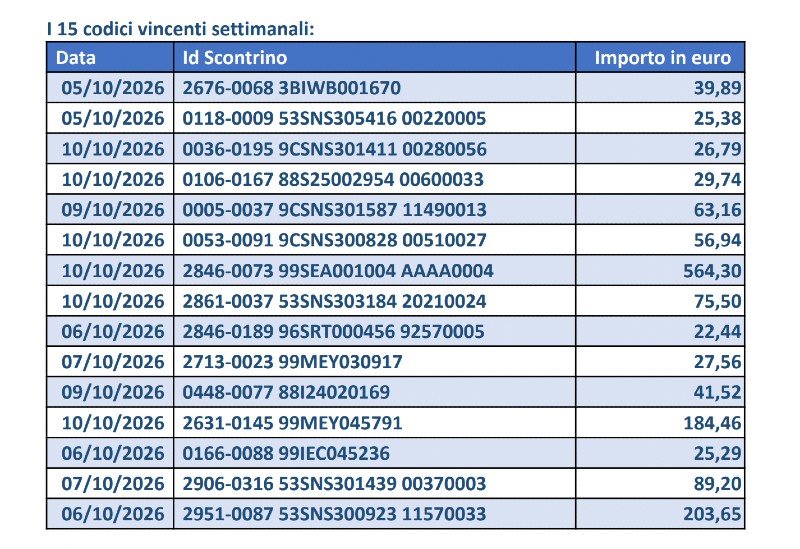Click the title I 15 codici vincenti settimanali

[x=180, y=29]
